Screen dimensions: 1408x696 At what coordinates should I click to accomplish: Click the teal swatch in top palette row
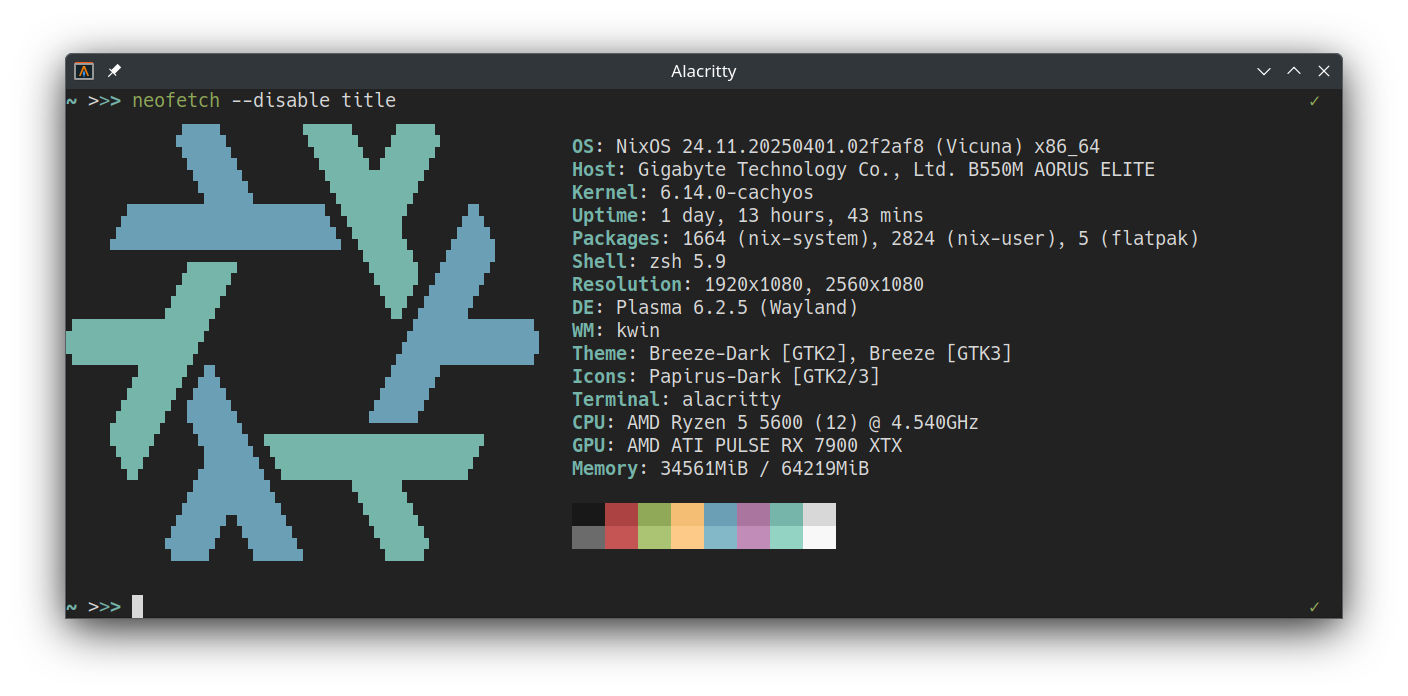(786, 514)
